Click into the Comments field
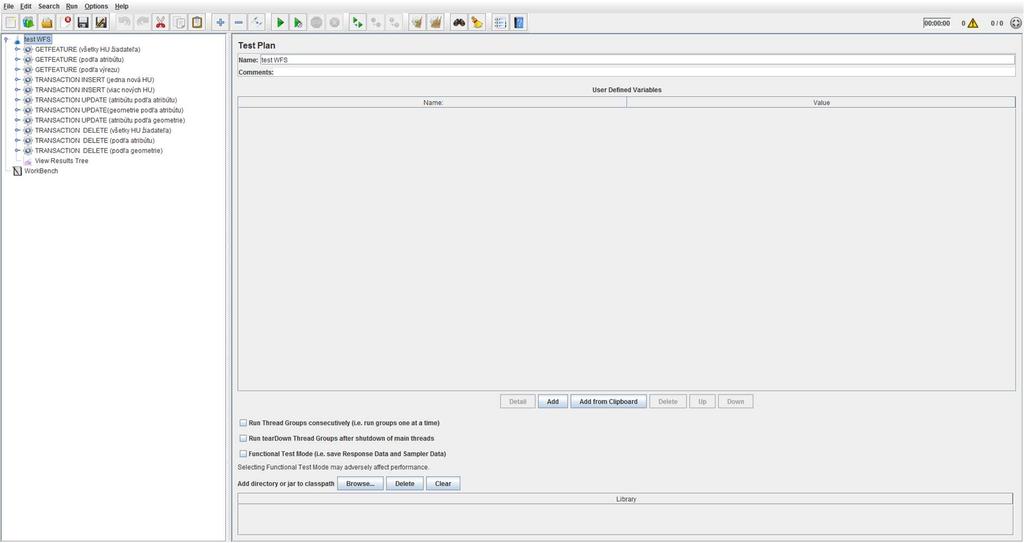This screenshot has height=543, width=1024. point(645,73)
